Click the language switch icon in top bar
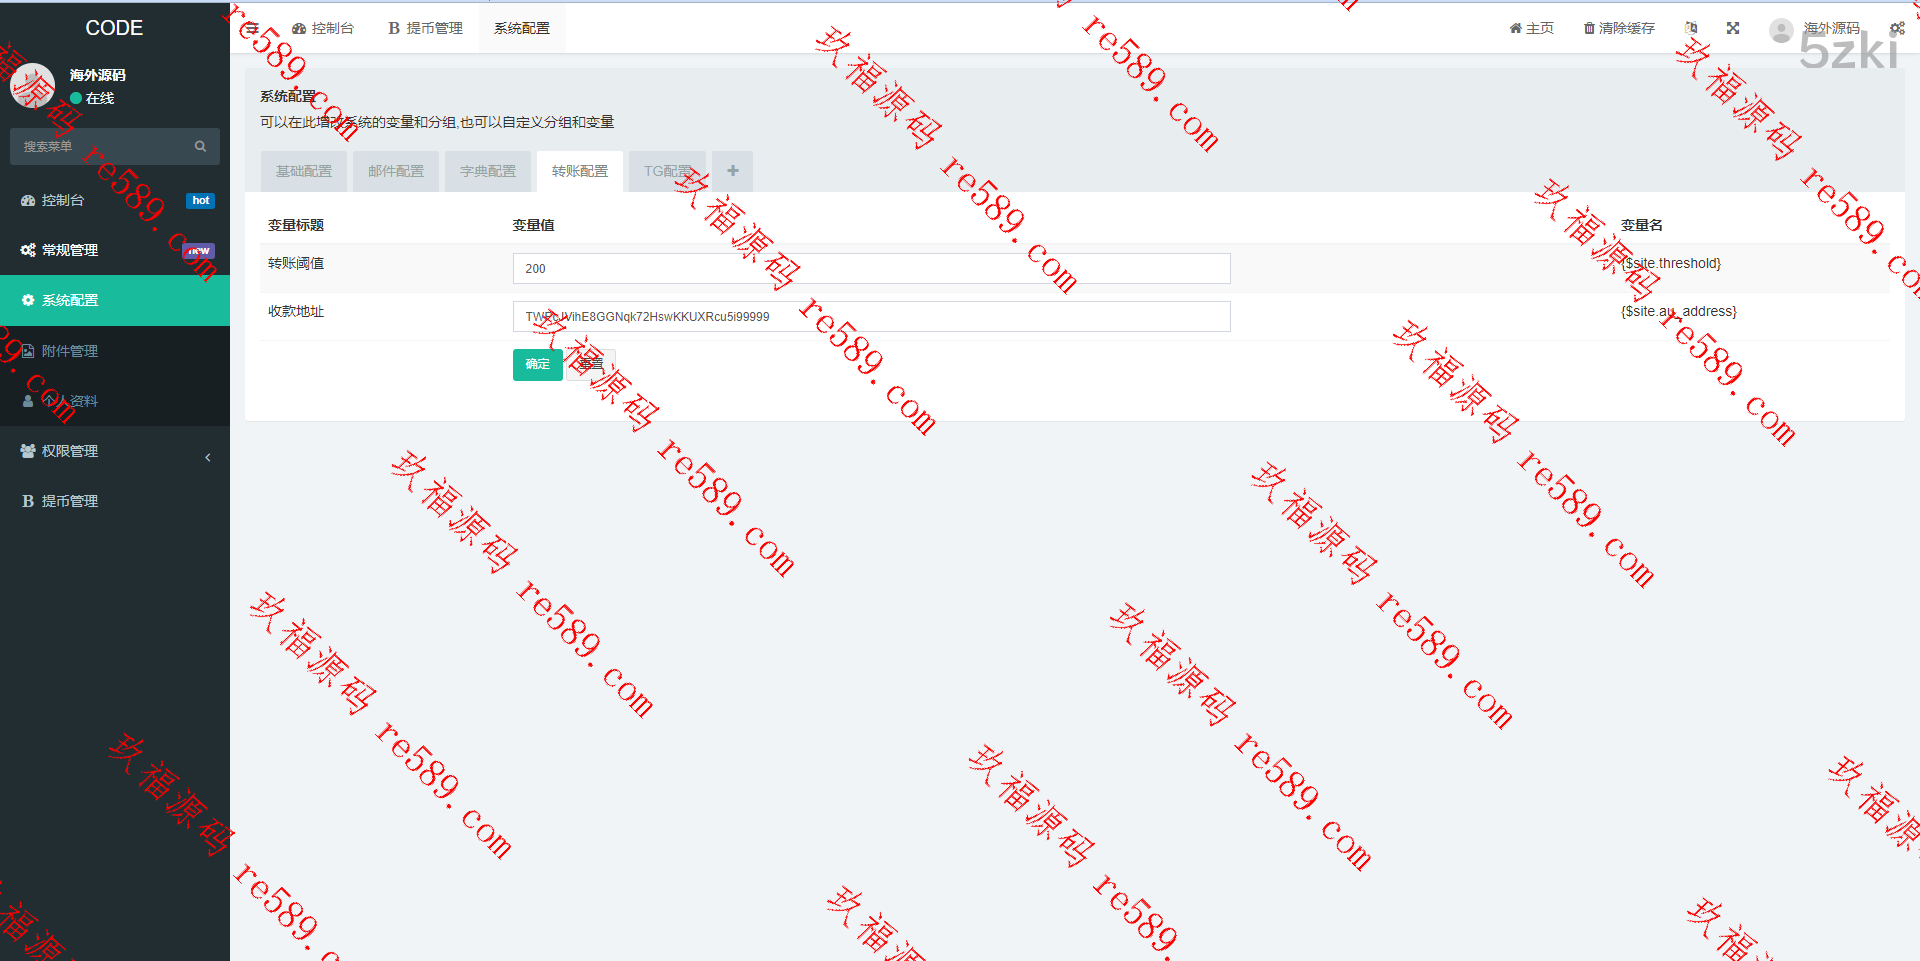Viewport: 1920px width, 961px height. point(1691,28)
